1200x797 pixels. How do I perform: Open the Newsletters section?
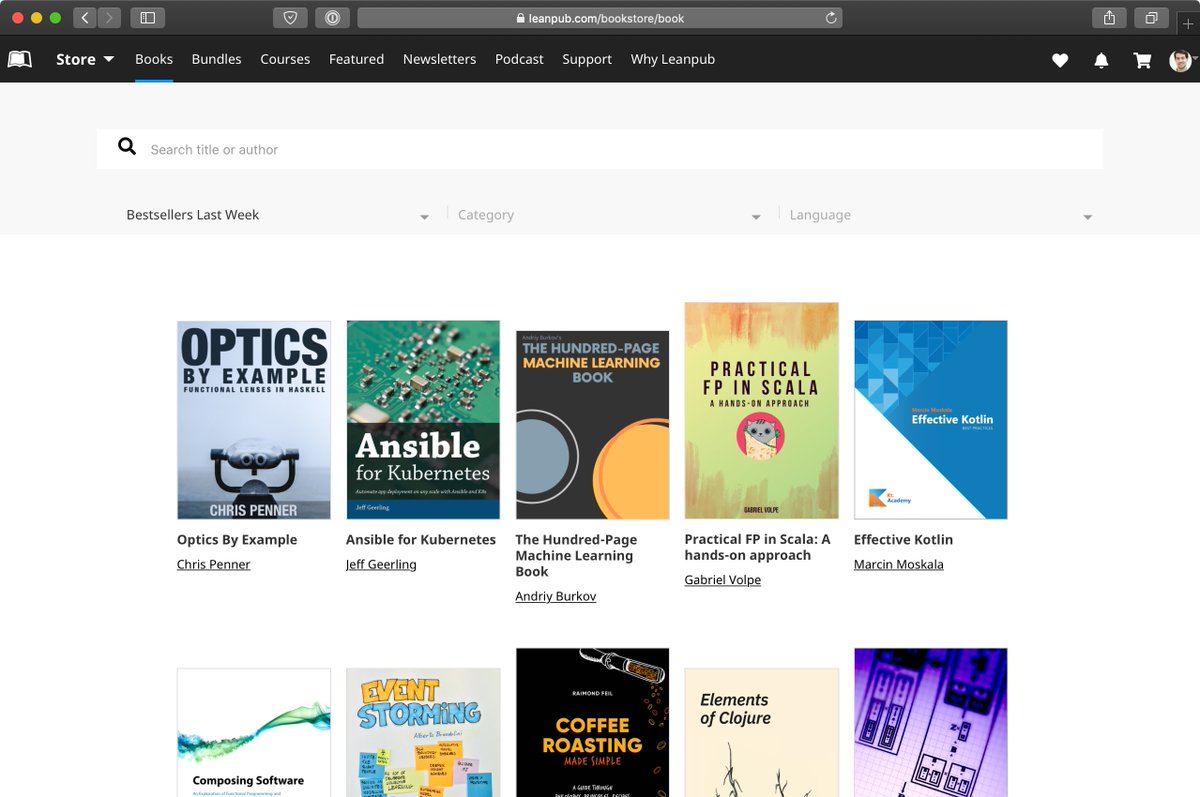click(439, 59)
